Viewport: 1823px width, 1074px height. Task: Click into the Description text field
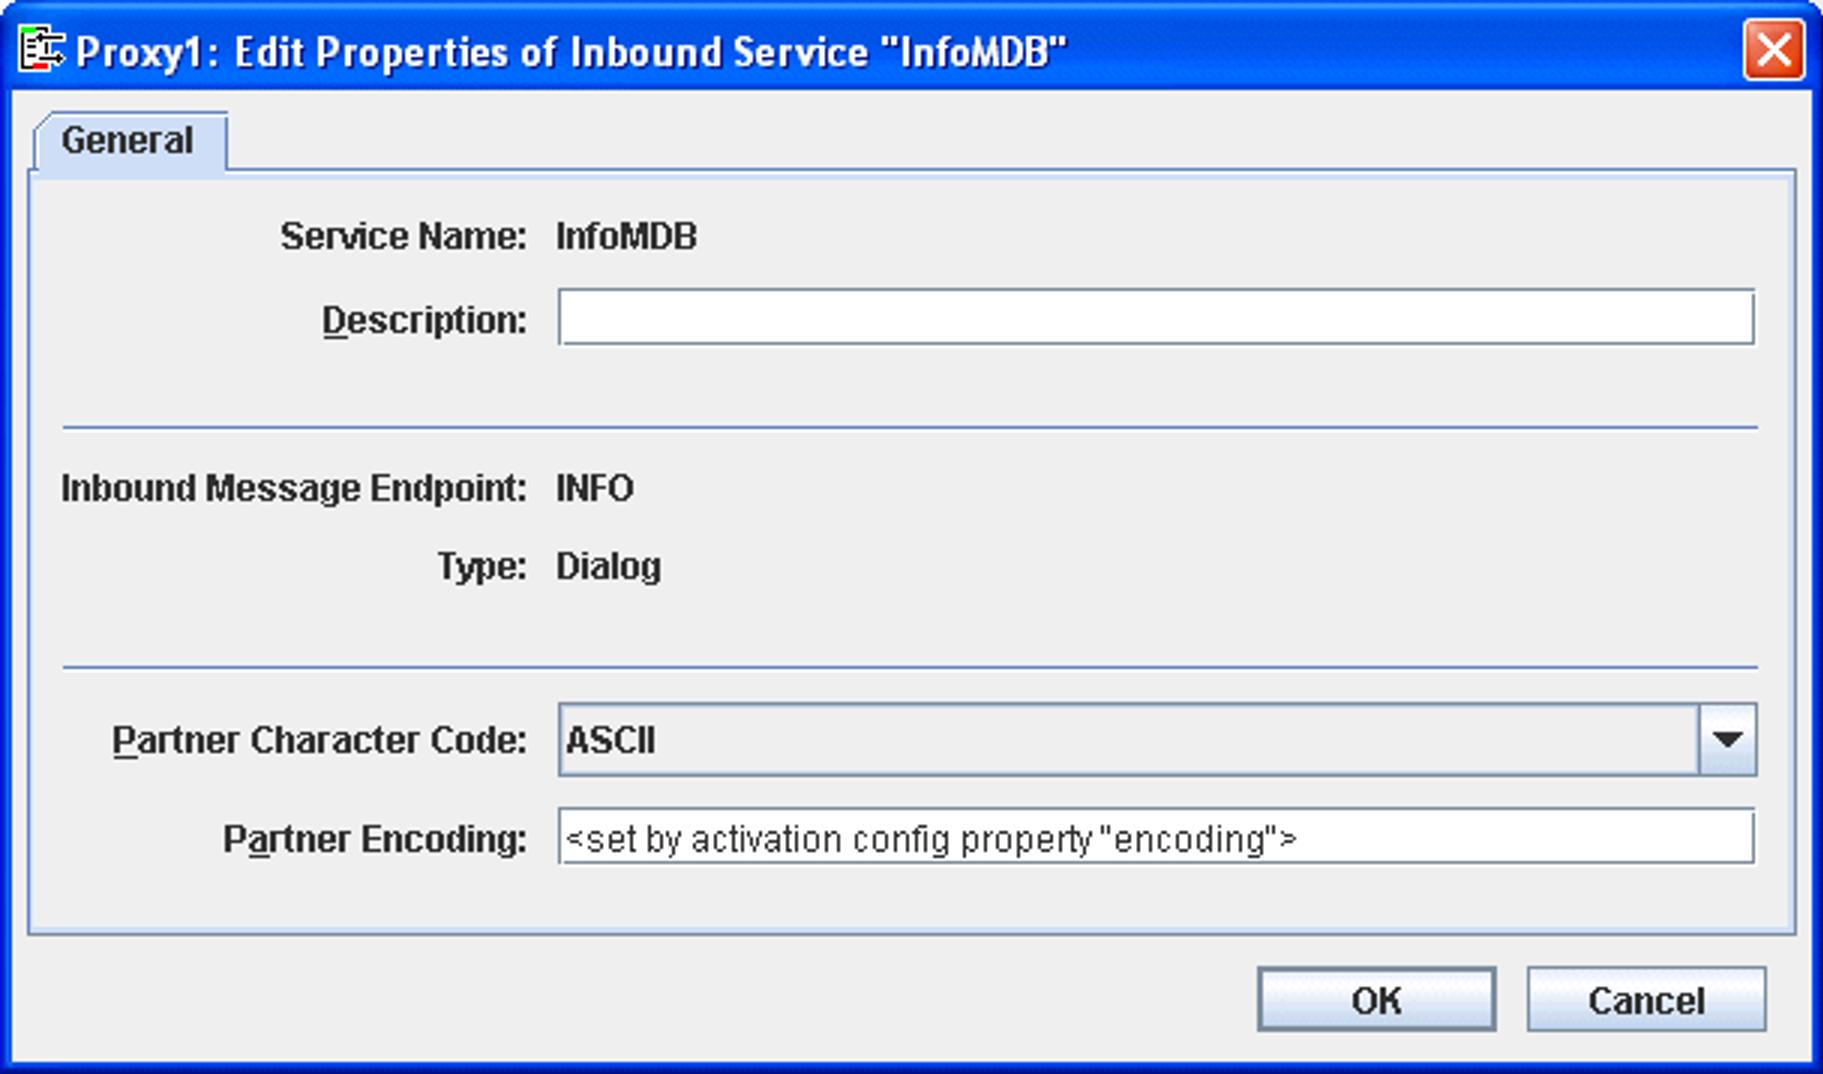[x=1155, y=318]
